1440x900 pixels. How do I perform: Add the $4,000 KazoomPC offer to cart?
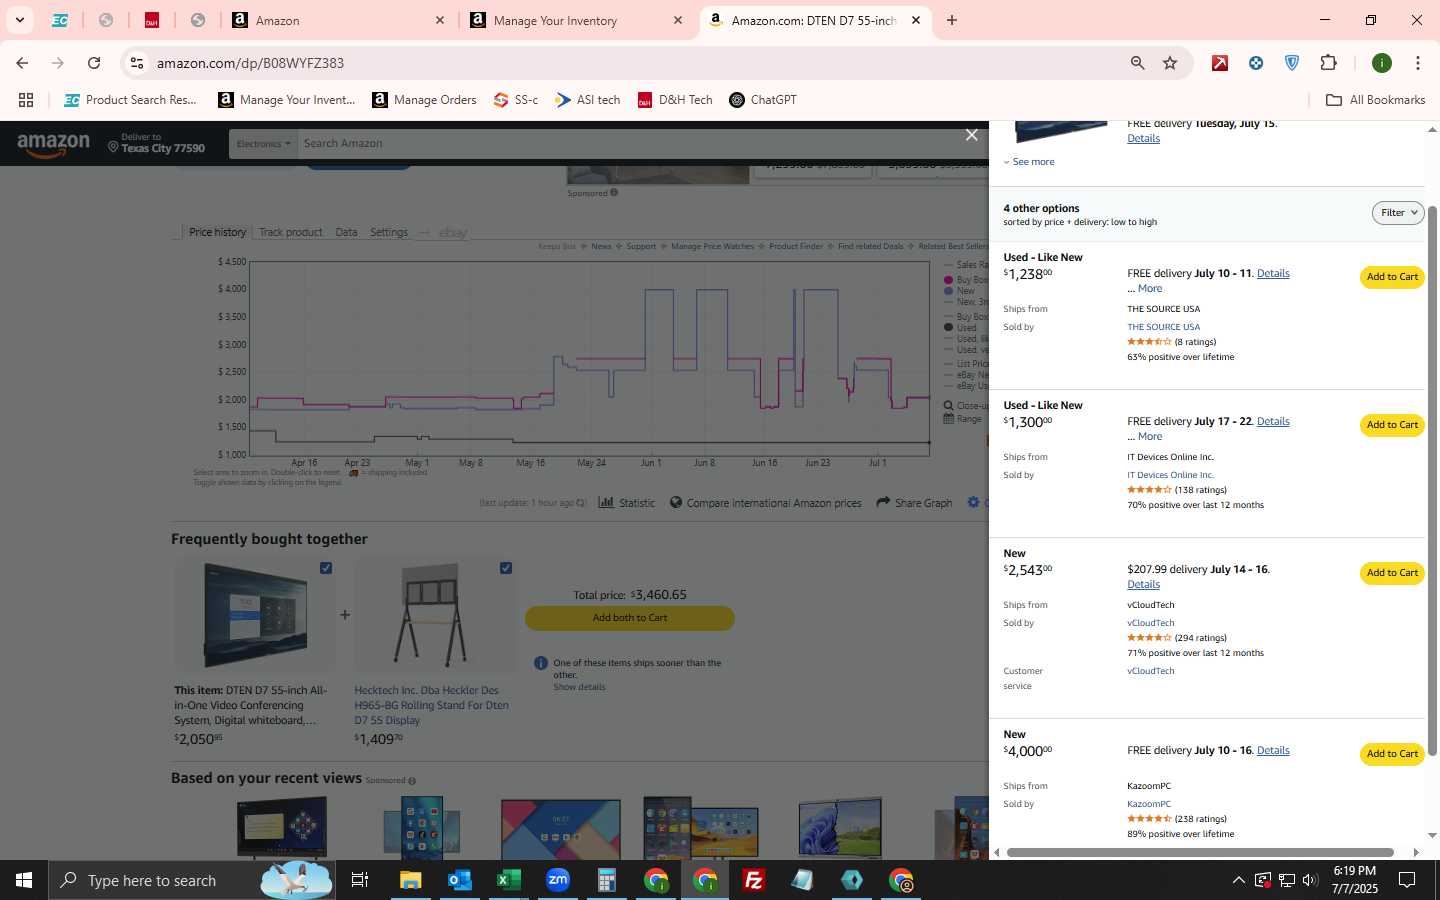[x=1392, y=754]
